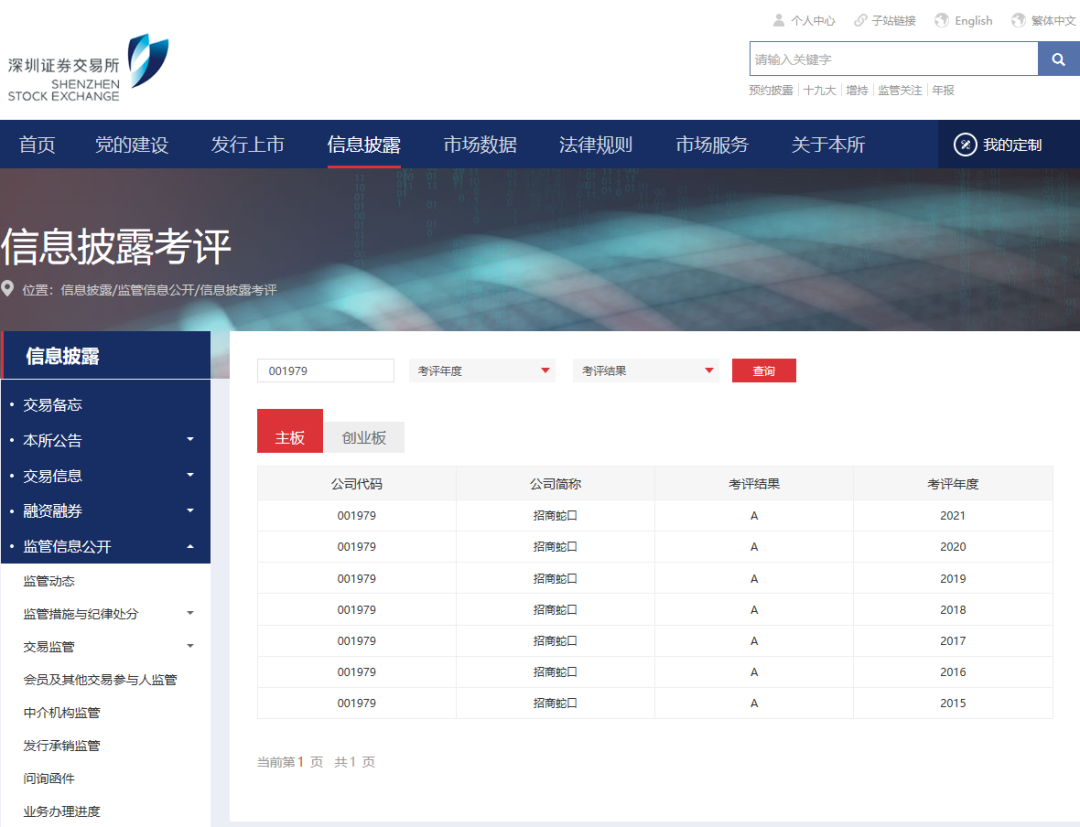Open 个人中心 user icon link
Screen dimensions: 1080x827
tap(804, 21)
